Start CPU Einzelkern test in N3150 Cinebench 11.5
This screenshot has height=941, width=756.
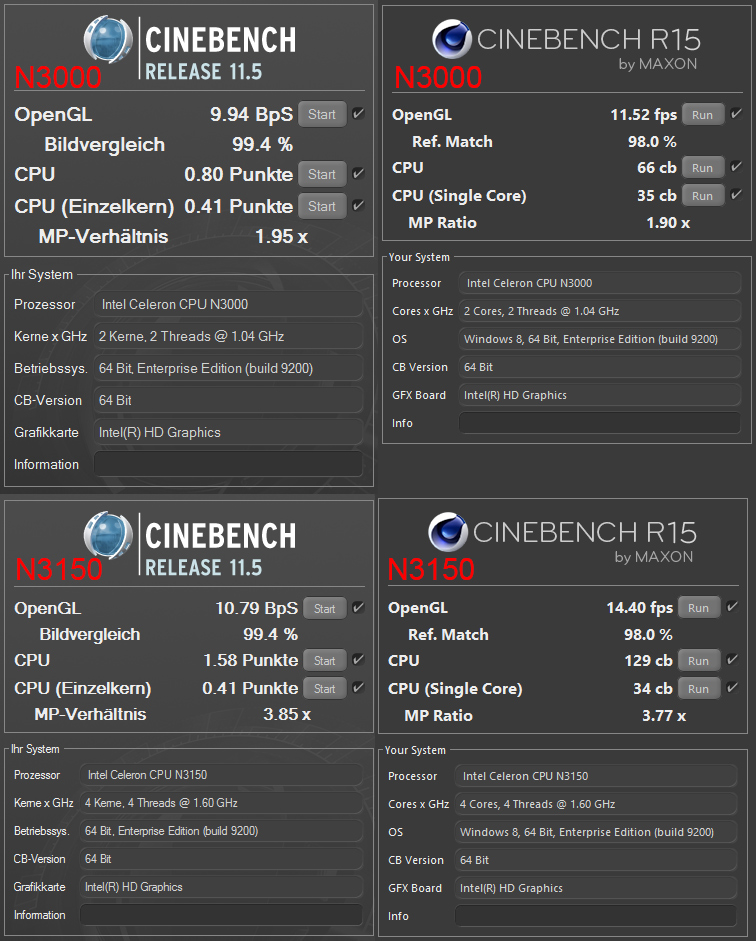pos(325,688)
